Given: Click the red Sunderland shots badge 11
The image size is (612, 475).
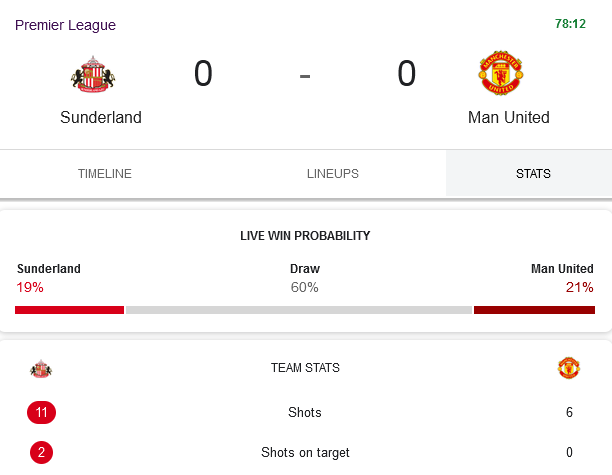Looking at the screenshot, I should (x=41, y=412).
